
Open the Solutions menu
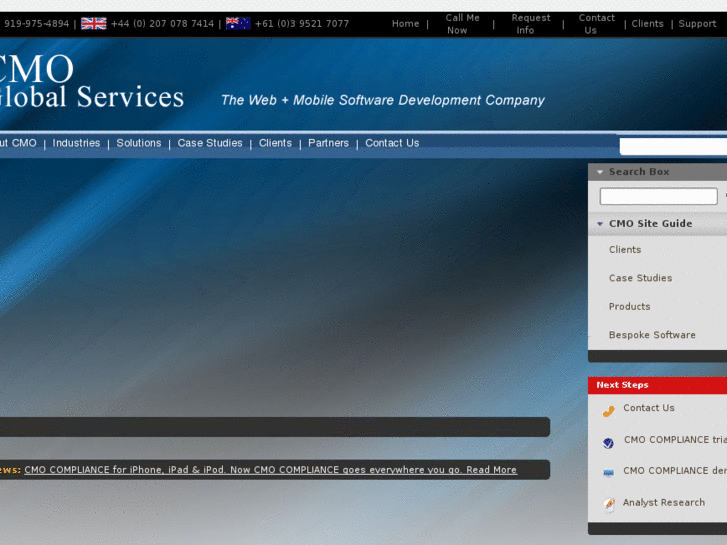click(x=139, y=143)
